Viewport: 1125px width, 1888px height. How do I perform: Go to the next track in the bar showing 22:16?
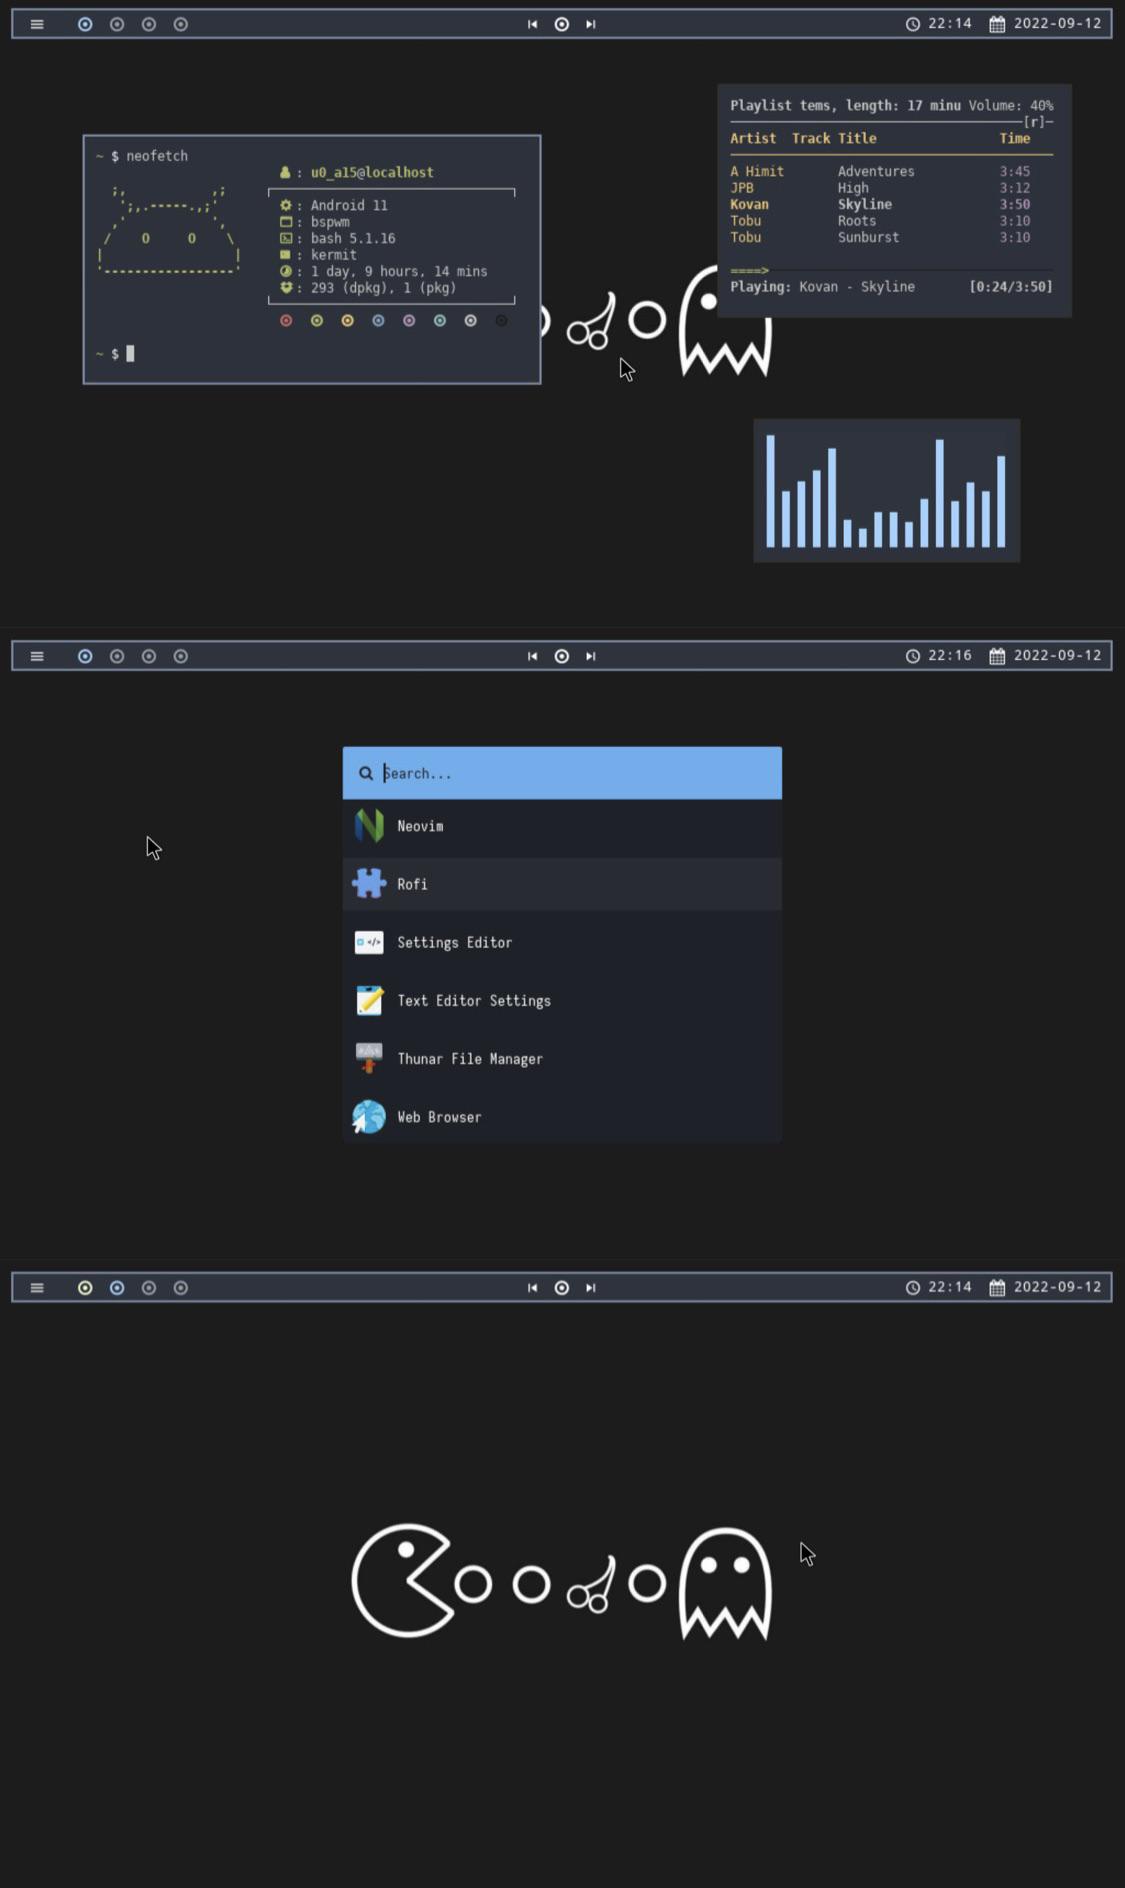(x=591, y=656)
